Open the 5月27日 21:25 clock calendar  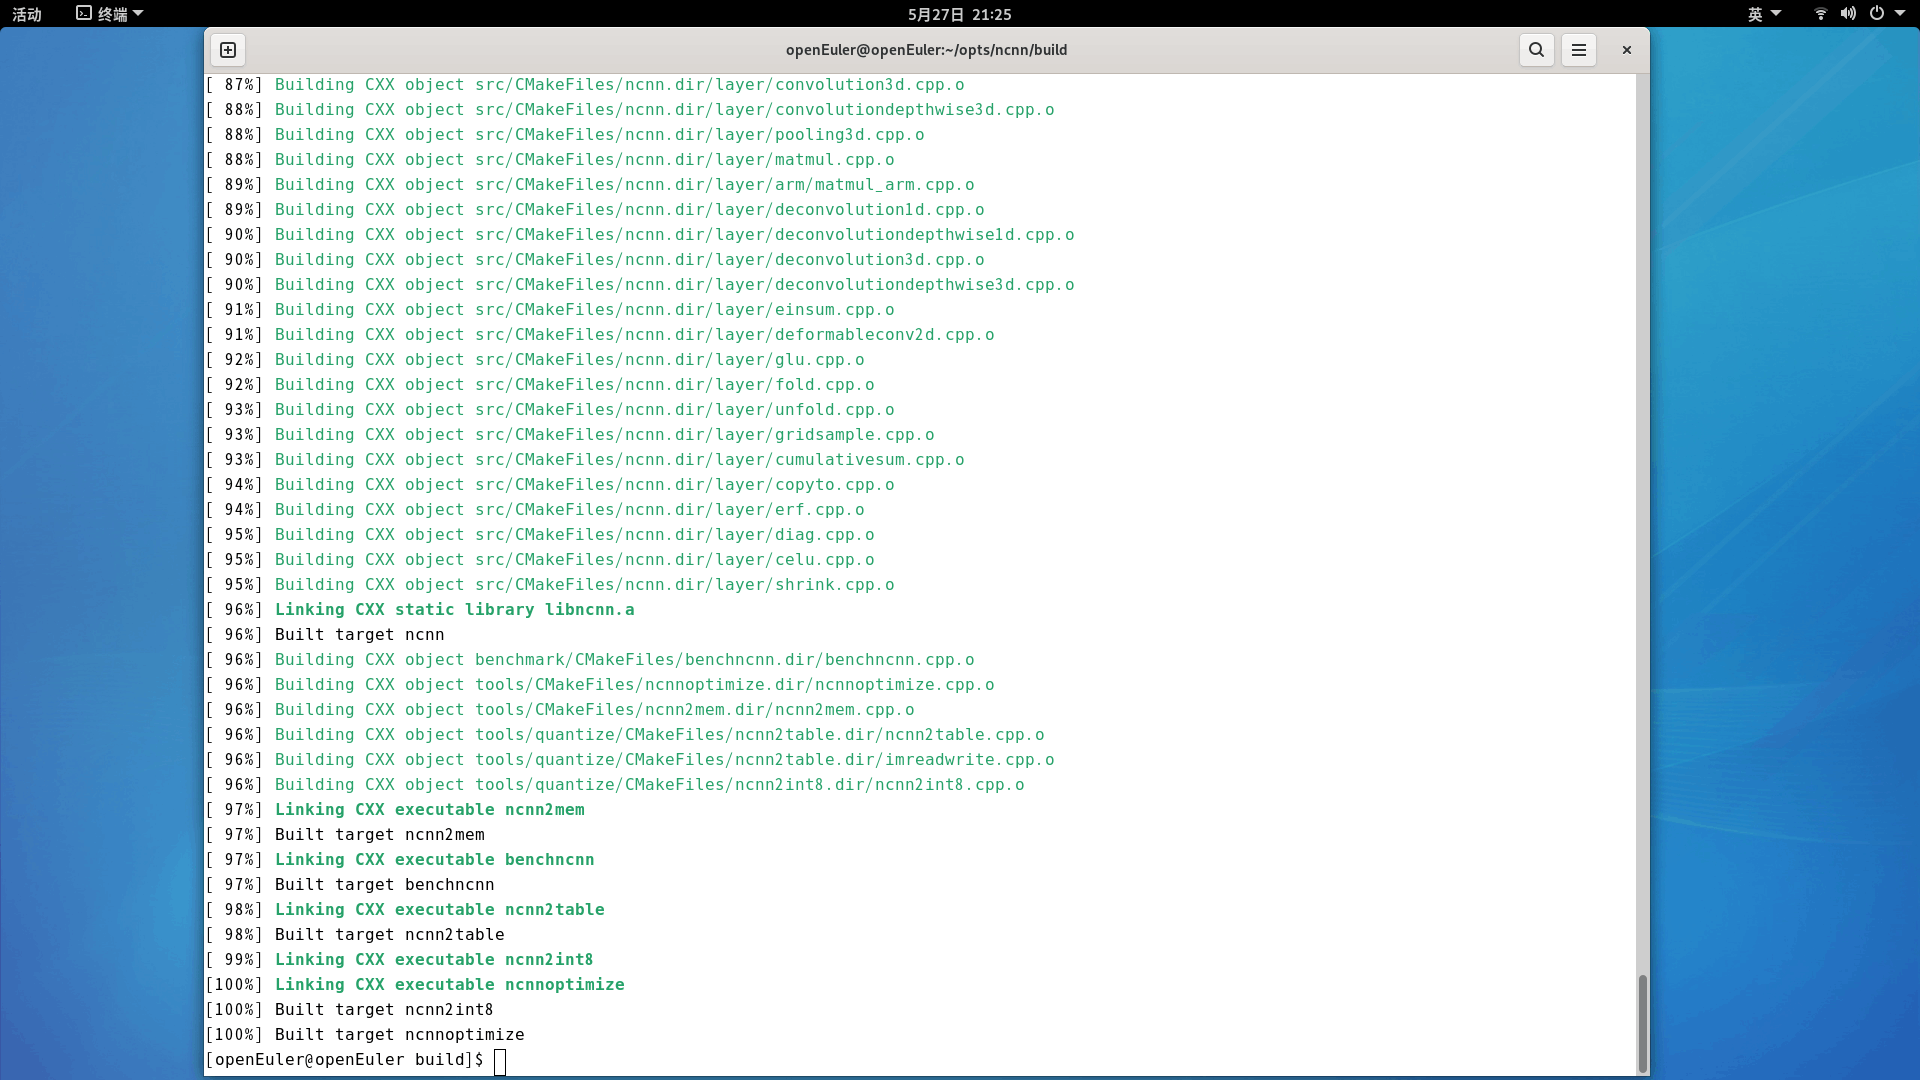pos(959,14)
